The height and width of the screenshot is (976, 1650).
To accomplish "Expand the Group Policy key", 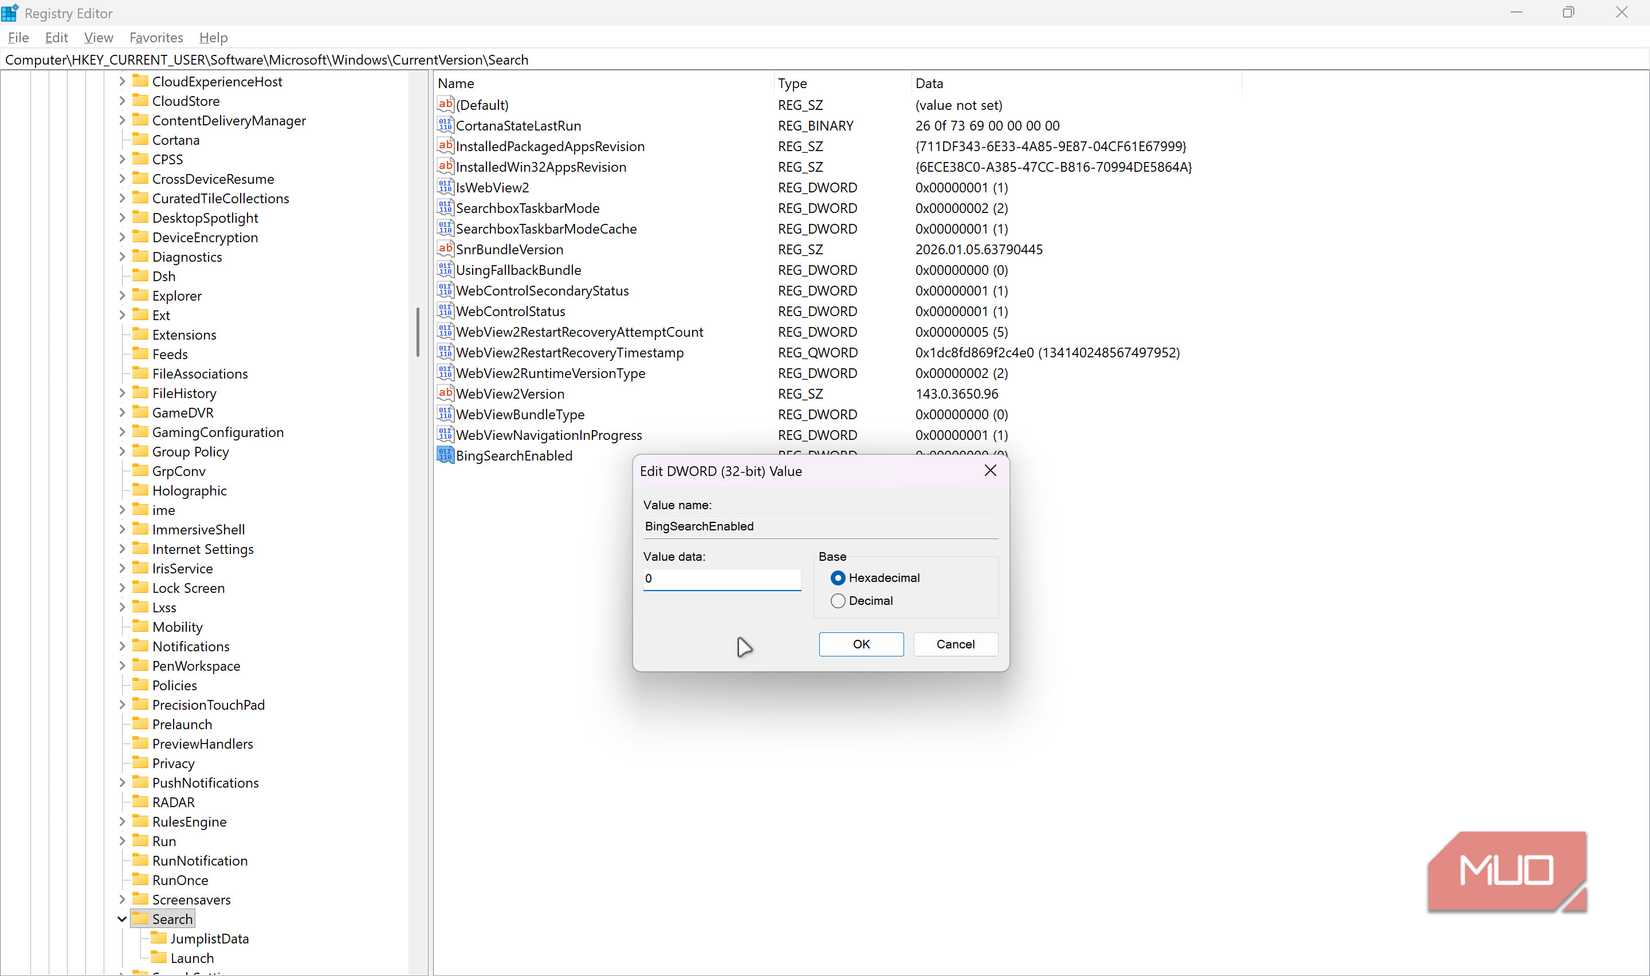I will pos(122,451).
